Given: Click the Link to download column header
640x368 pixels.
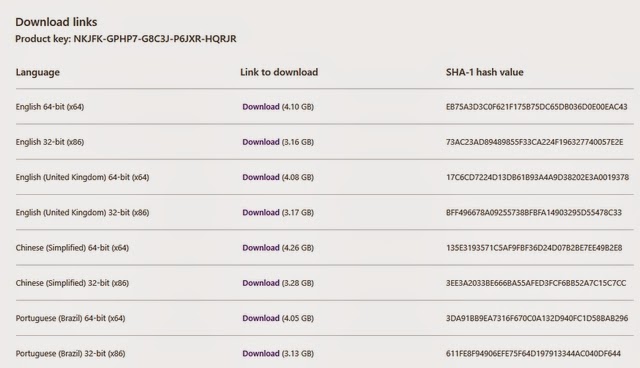Looking at the screenshot, I should click(x=279, y=72).
